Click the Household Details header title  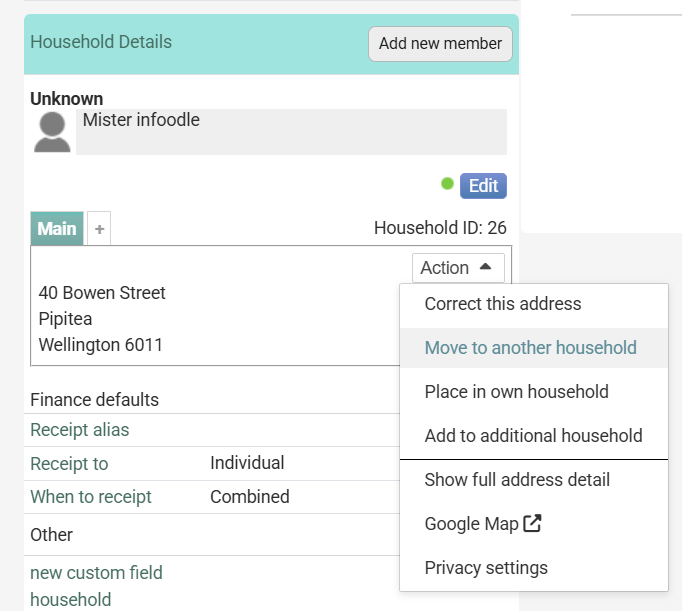click(101, 42)
